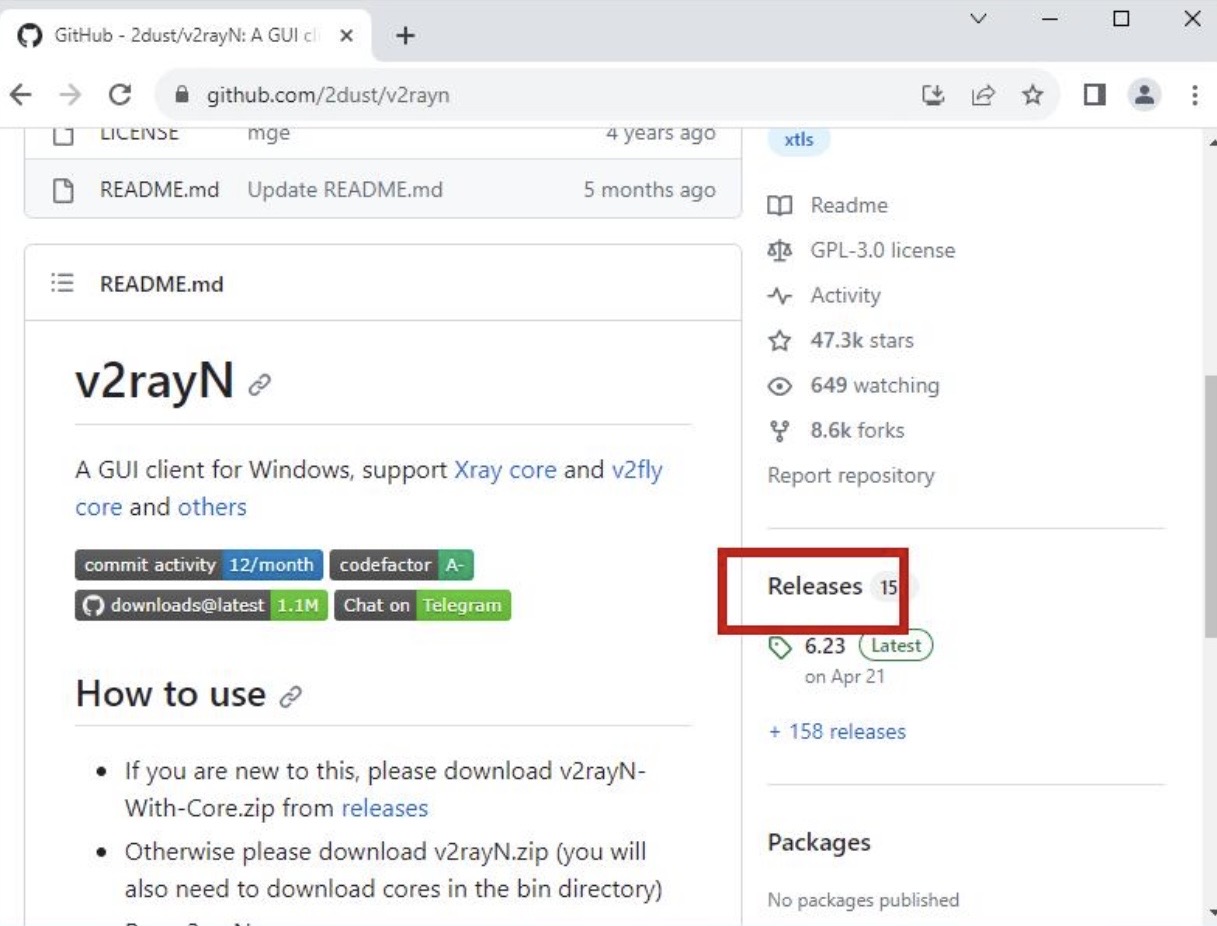Open the tab search chevron
This screenshot has width=1217, height=926.
979,19
